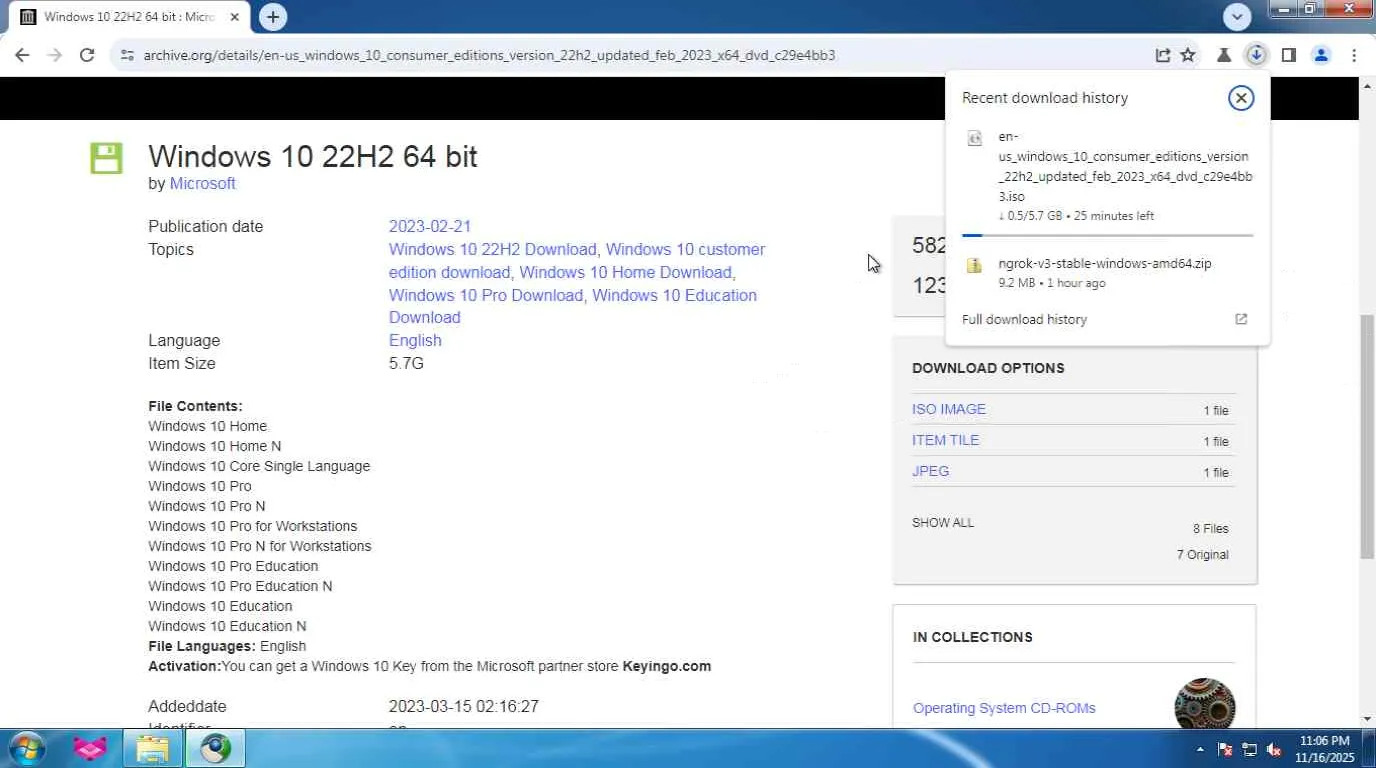
Task: Click the ISO file icon in downloads
Action: (975, 138)
